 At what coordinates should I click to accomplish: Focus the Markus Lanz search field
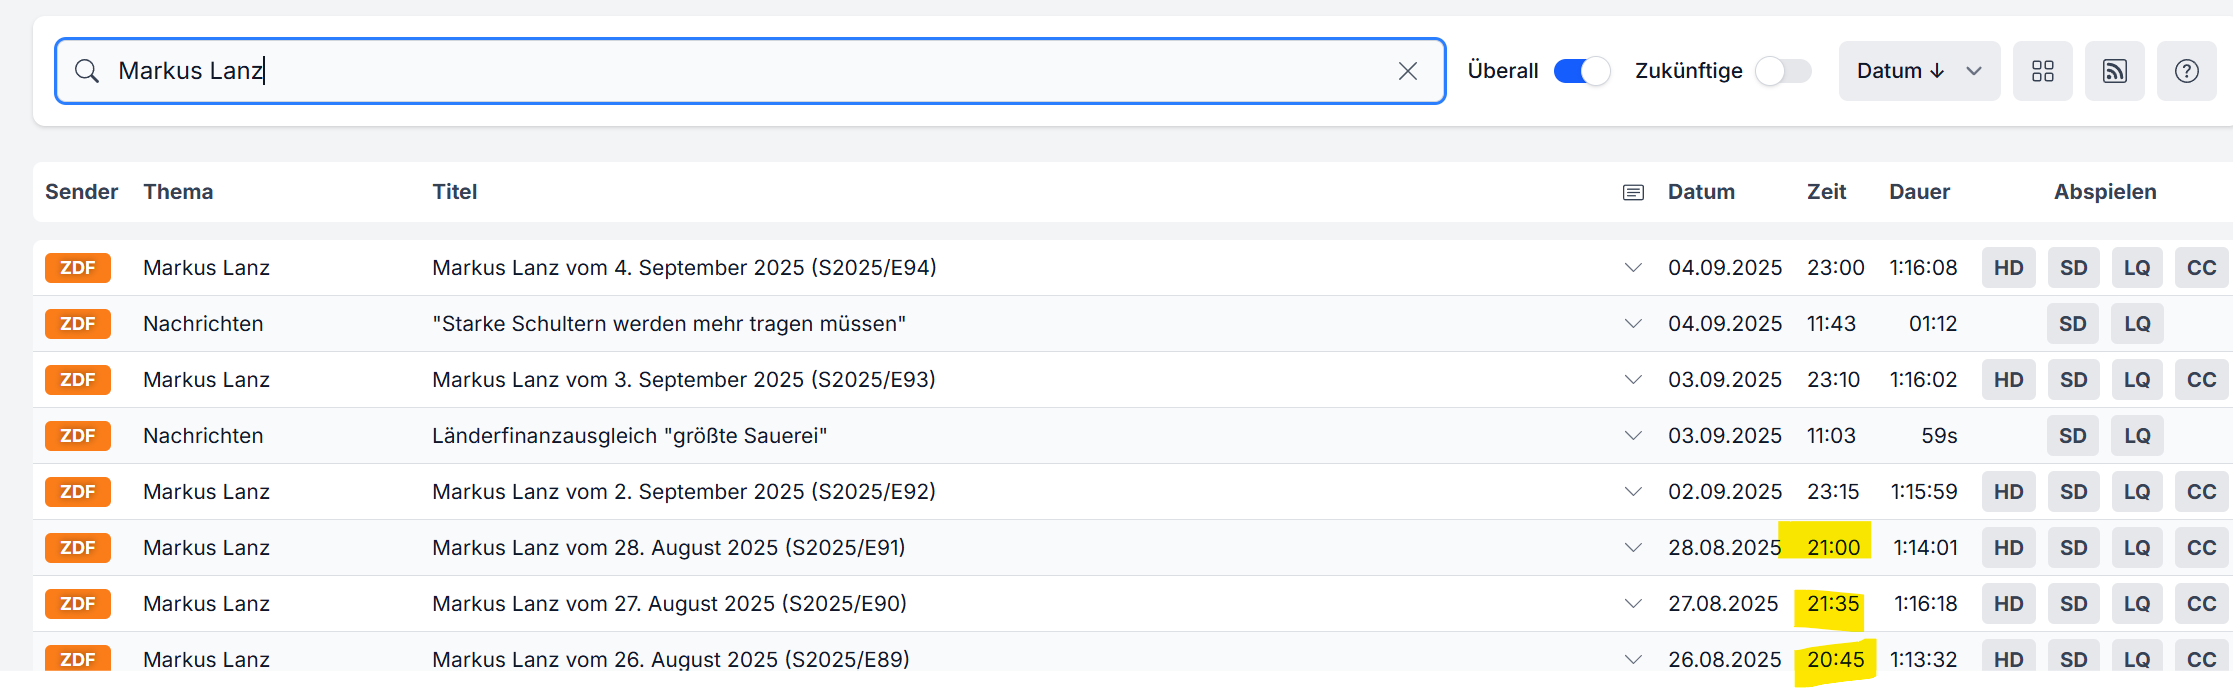750,71
